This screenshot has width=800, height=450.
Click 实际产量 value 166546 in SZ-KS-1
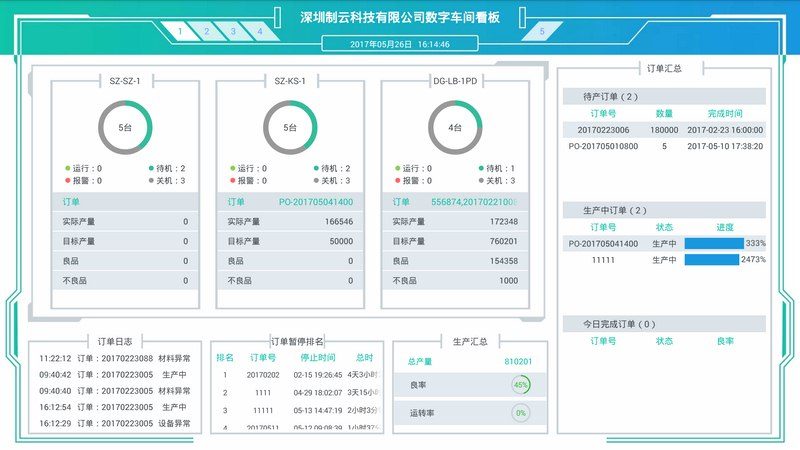click(x=339, y=221)
